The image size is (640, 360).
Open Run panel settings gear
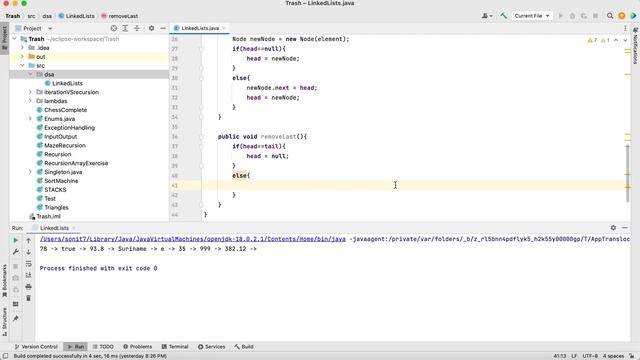click(613, 228)
